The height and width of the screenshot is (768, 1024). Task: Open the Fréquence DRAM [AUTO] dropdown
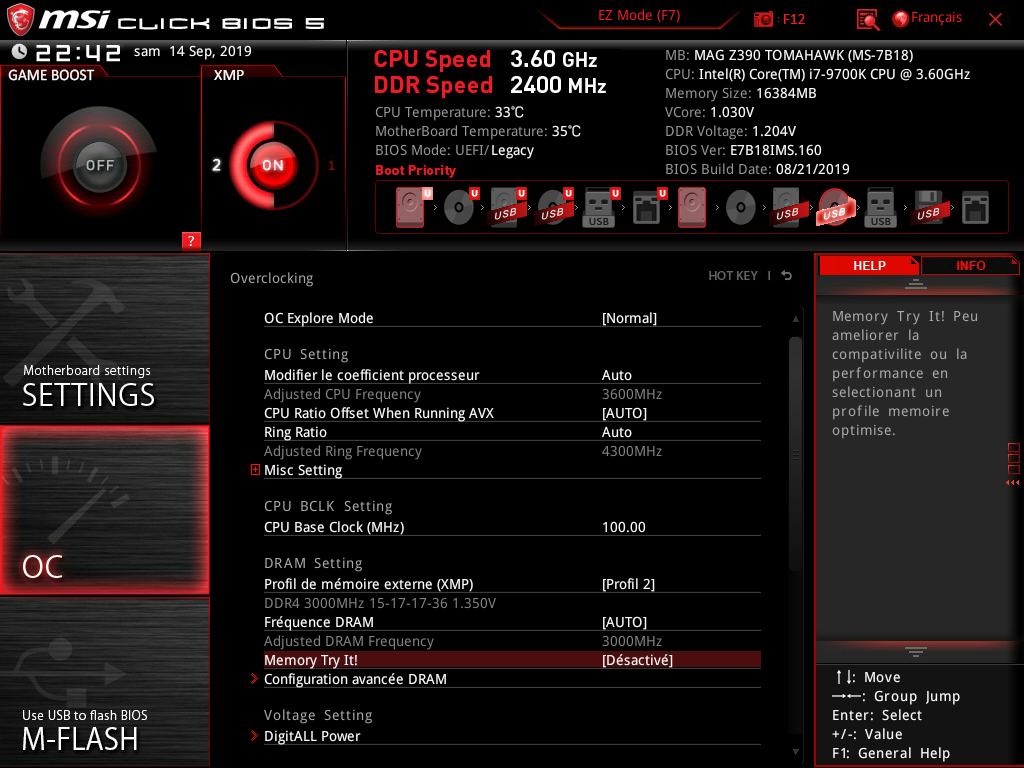[624, 622]
